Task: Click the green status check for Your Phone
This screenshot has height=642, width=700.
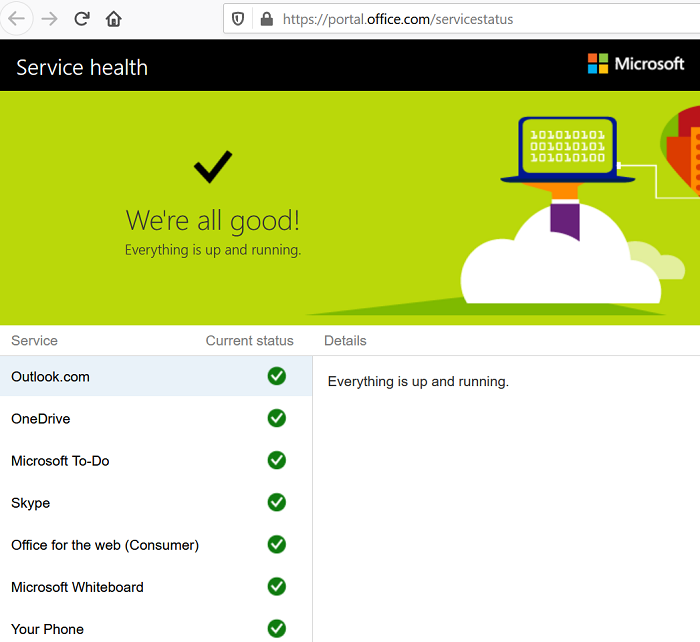Action: [x=277, y=628]
